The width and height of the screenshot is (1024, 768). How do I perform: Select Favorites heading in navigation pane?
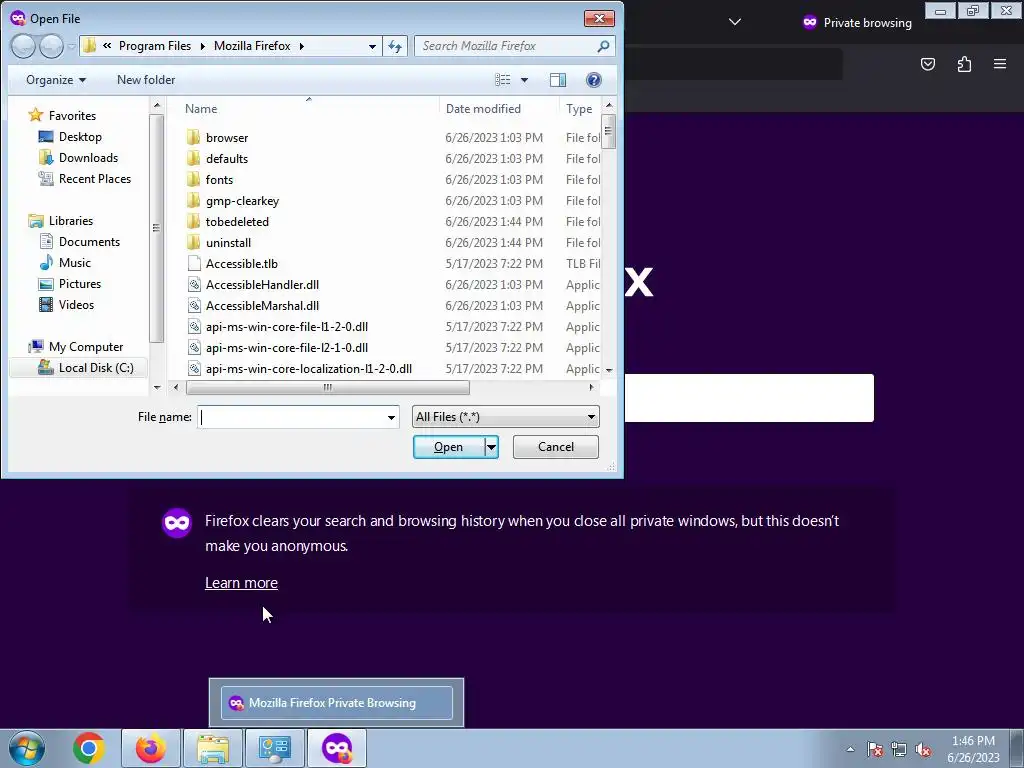(71, 116)
